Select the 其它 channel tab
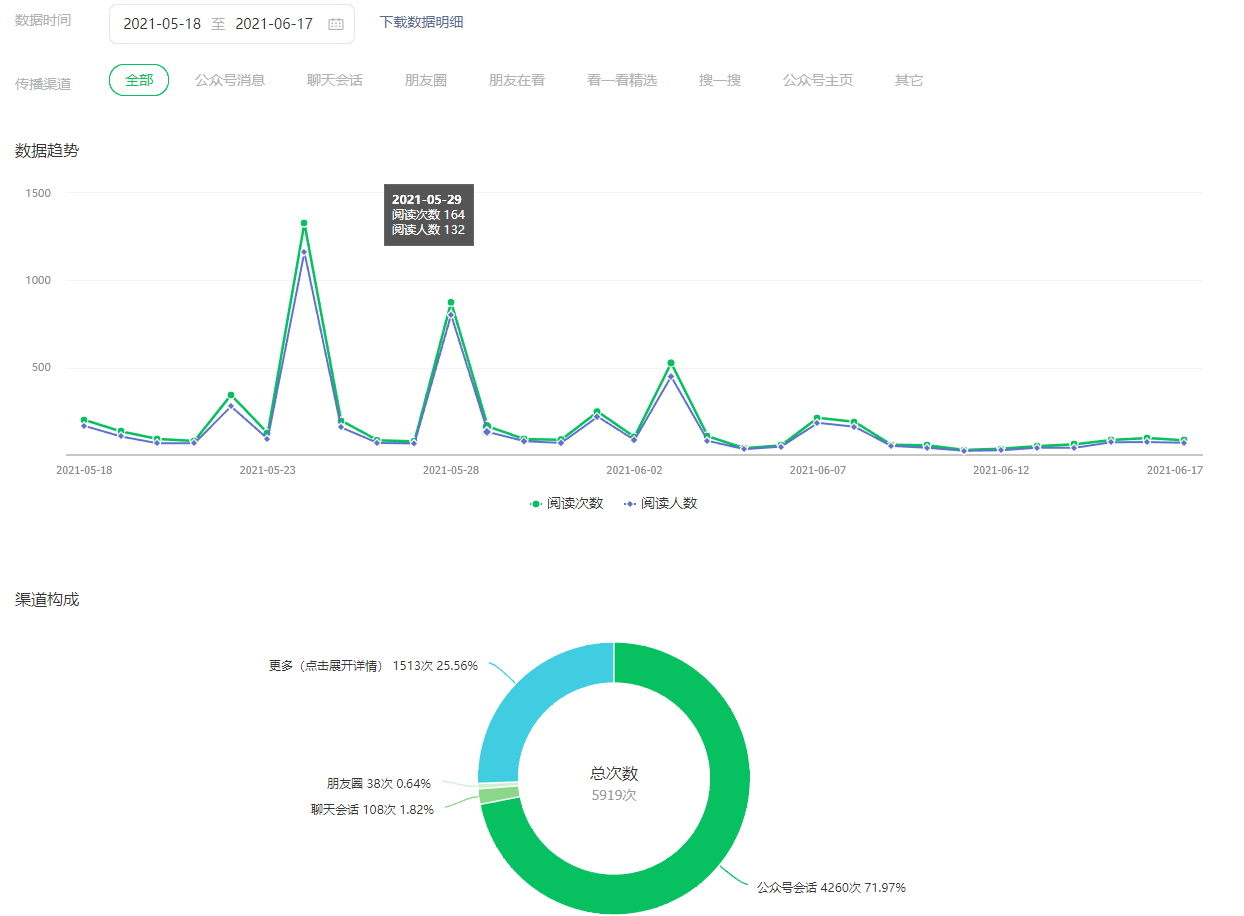This screenshot has width=1244, height=916. 909,80
